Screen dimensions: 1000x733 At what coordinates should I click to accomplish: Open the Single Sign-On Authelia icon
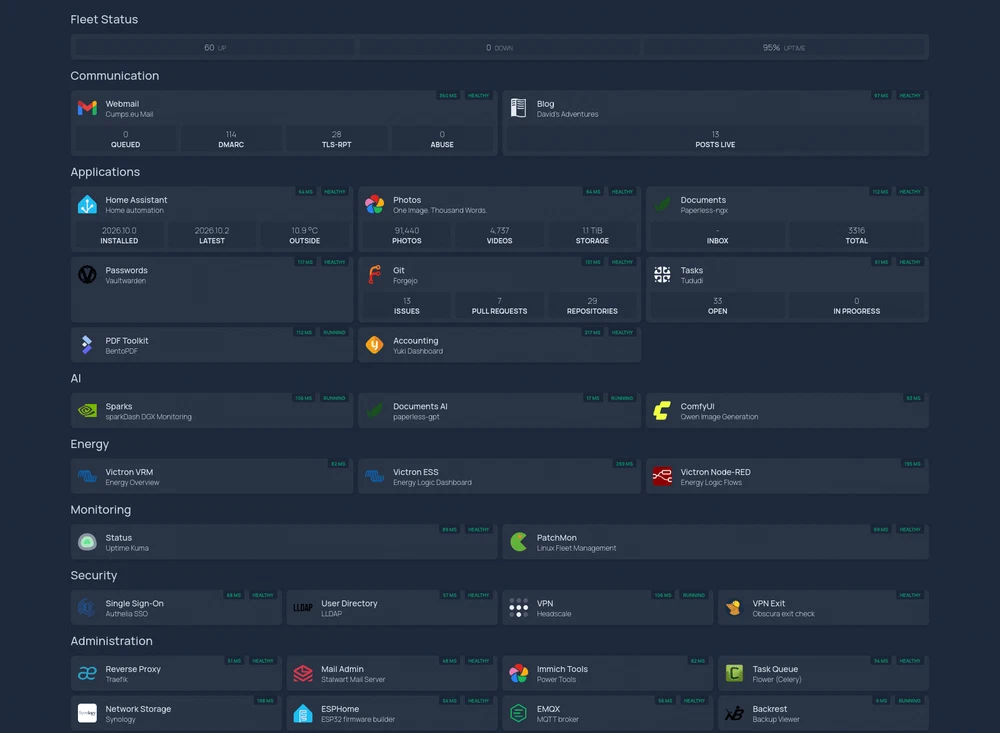point(87,607)
